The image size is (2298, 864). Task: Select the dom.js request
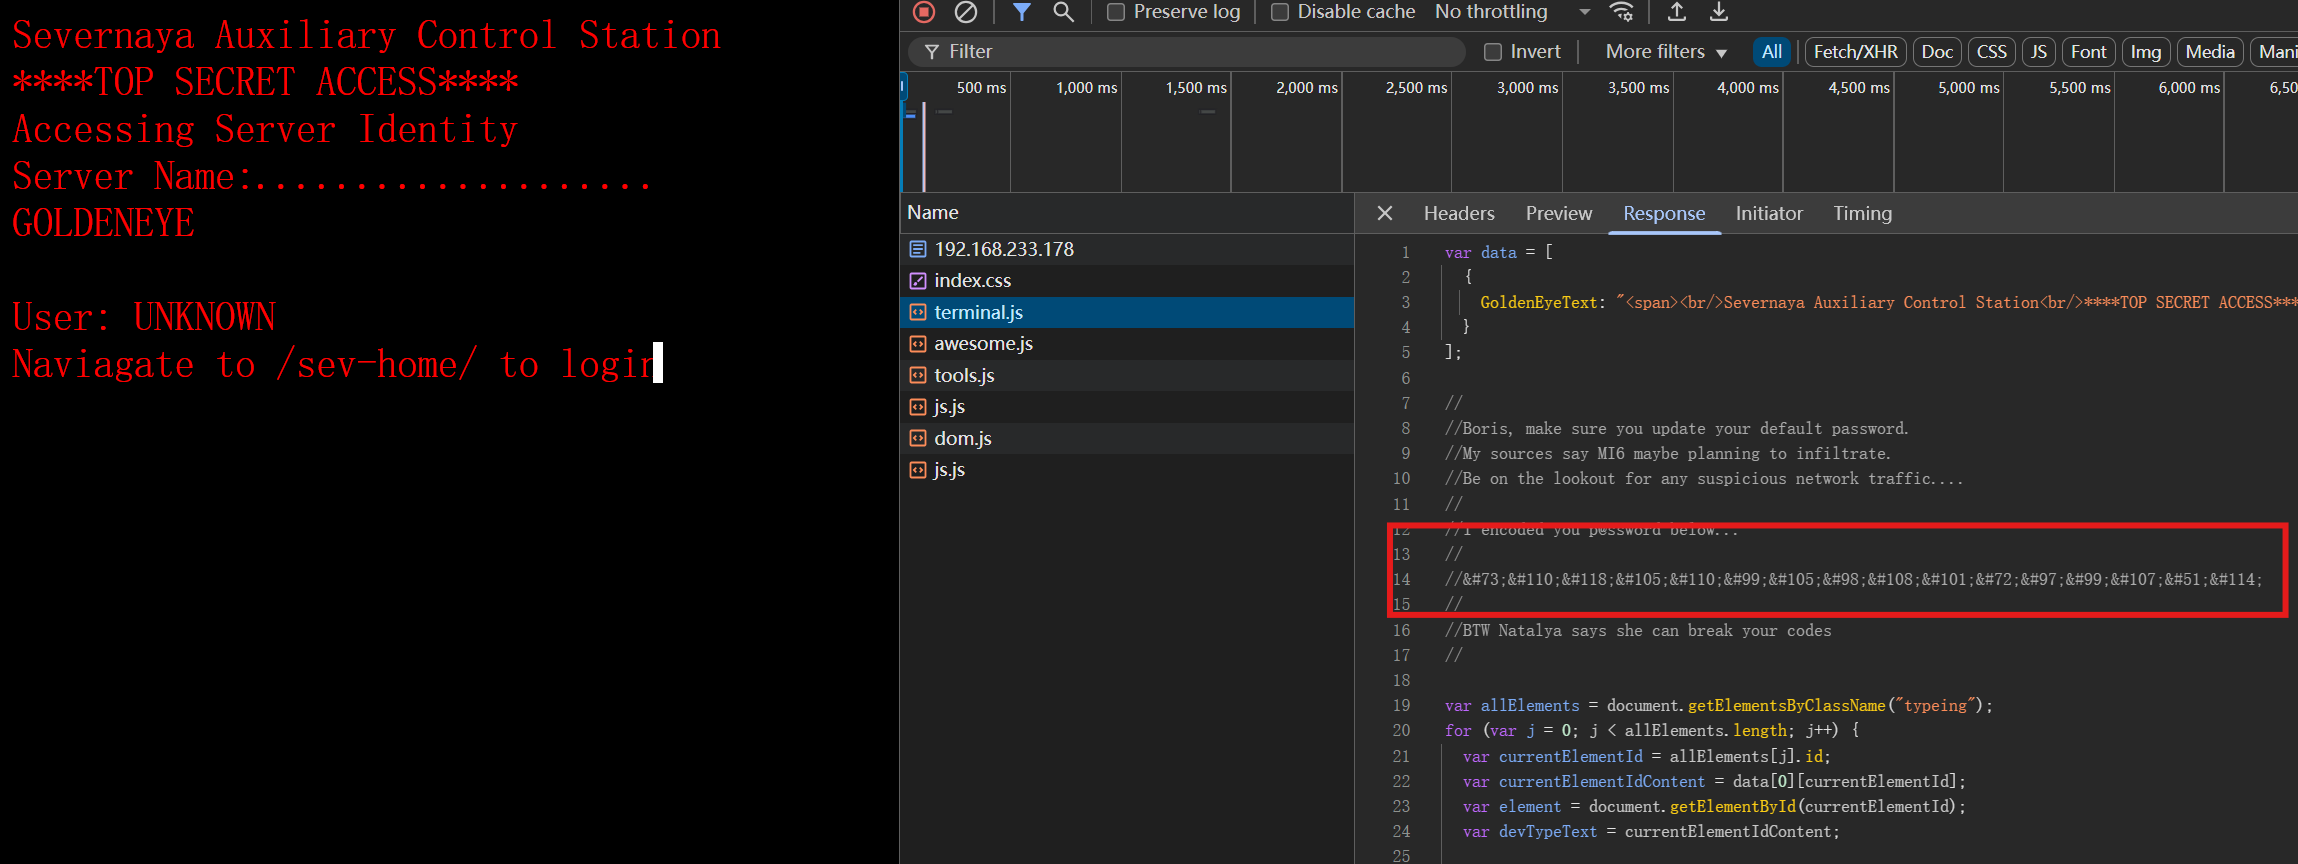click(1127, 438)
